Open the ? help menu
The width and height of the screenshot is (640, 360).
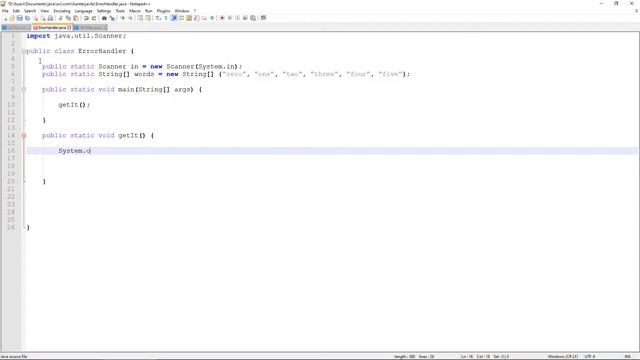coord(195,11)
